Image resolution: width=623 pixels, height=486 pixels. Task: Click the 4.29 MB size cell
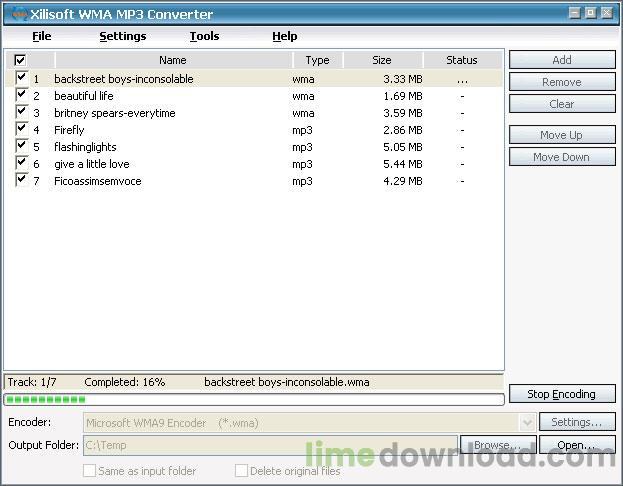pyautogui.click(x=402, y=182)
